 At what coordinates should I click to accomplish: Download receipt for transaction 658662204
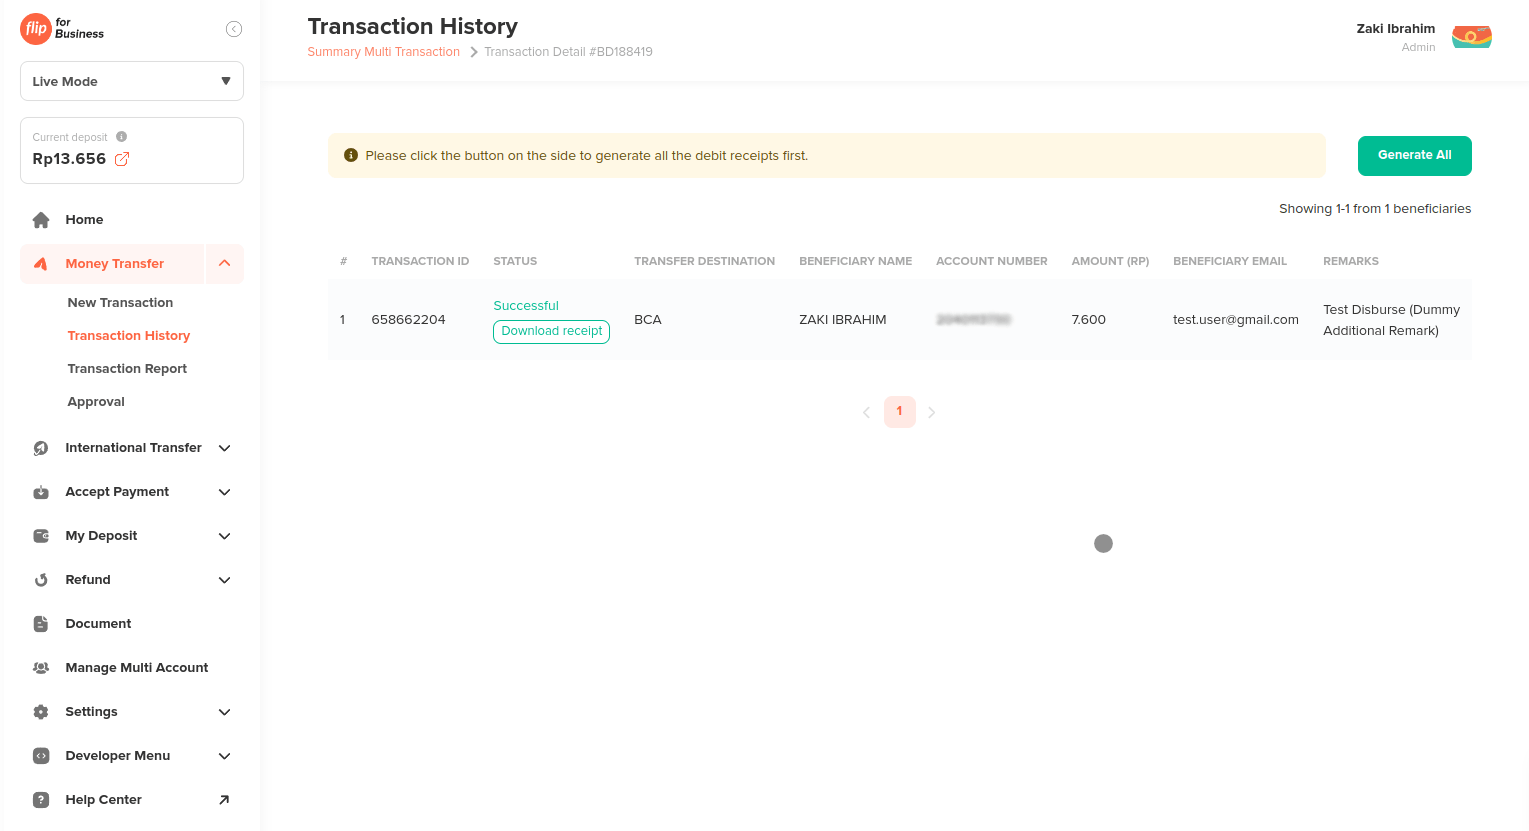click(x=551, y=331)
